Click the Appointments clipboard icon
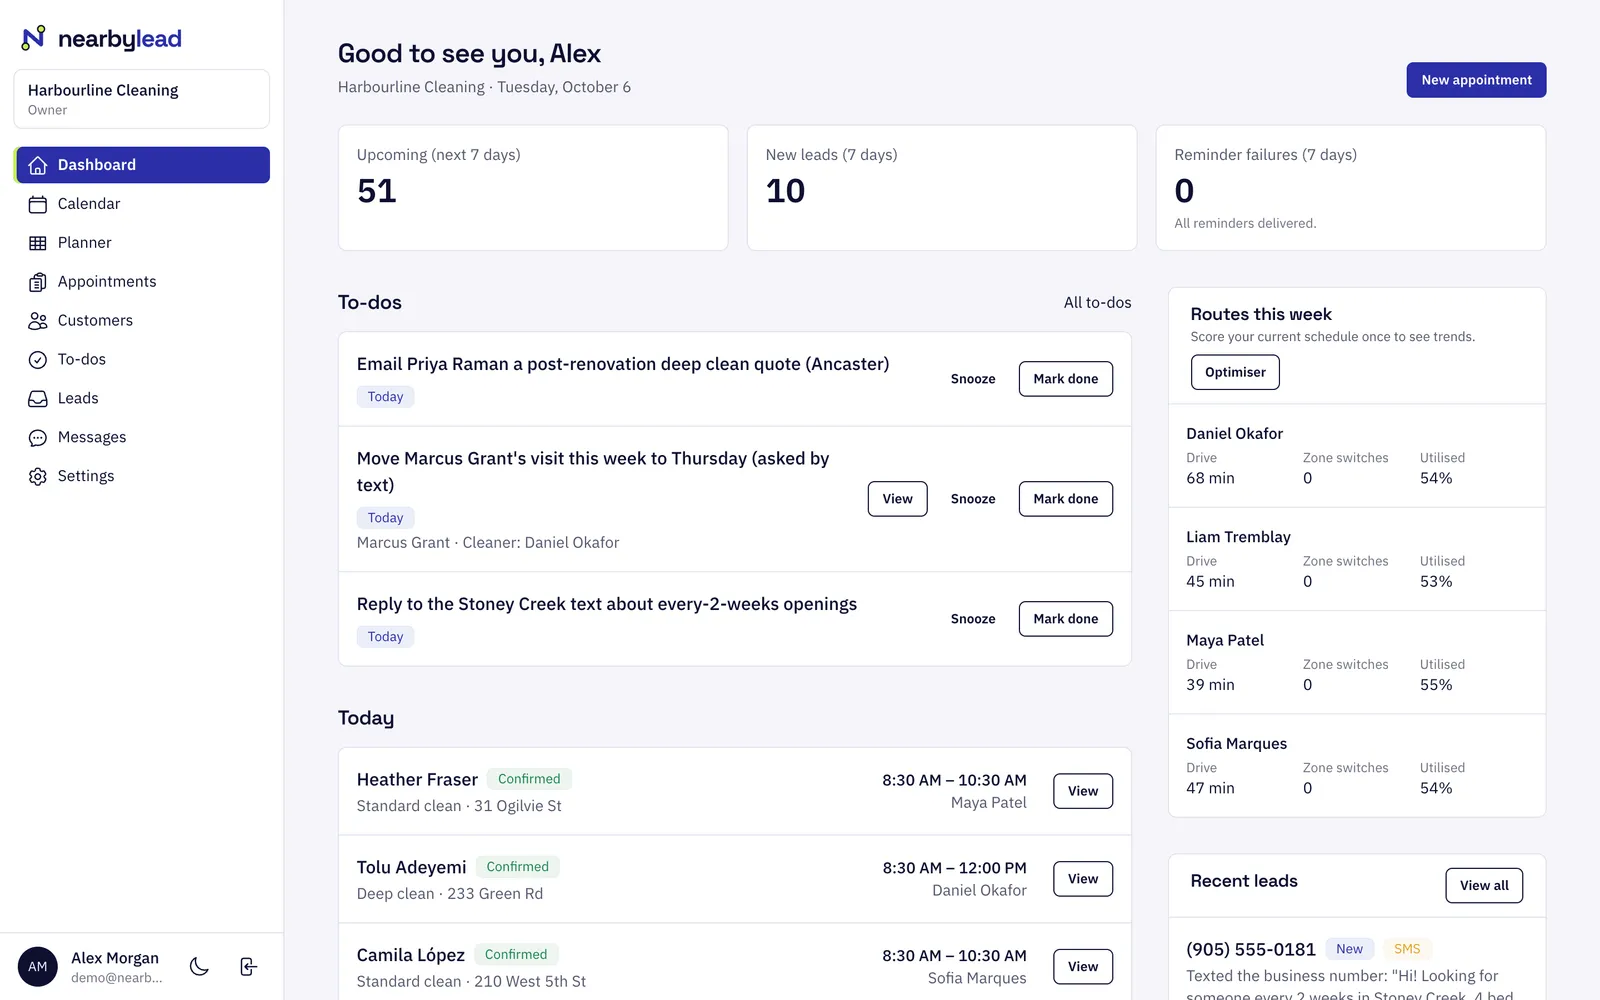The height and width of the screenshot is (1000, 1600). (38, 282)
